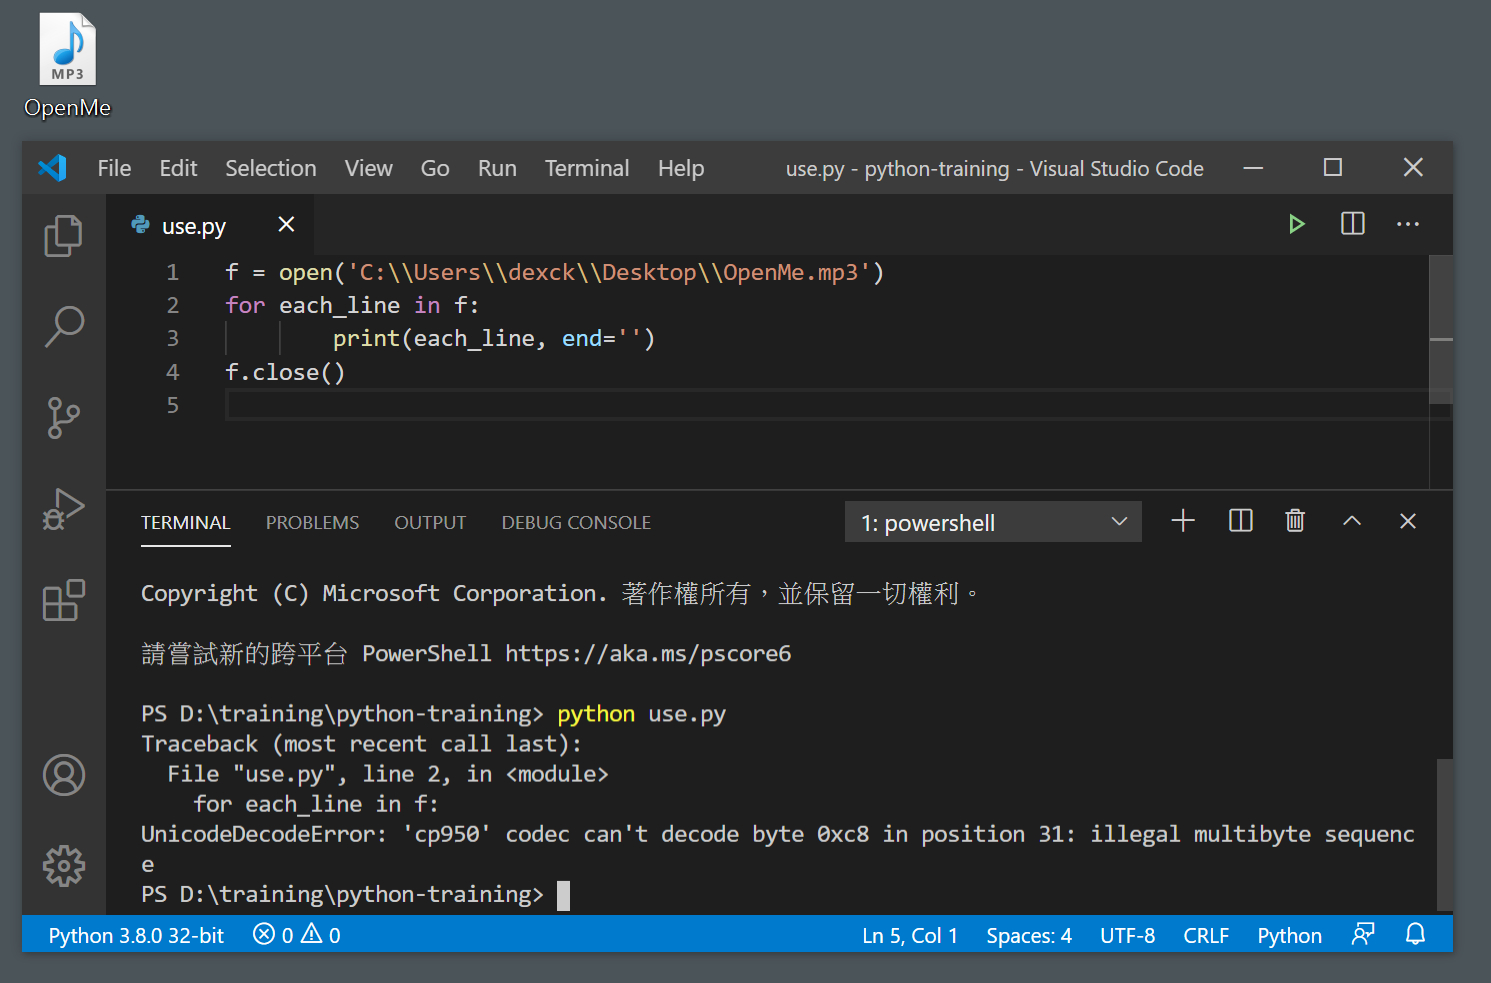Open the https://aka.ms/pscore6 link in terminal
1491x983 pixels.
[648, 654]
